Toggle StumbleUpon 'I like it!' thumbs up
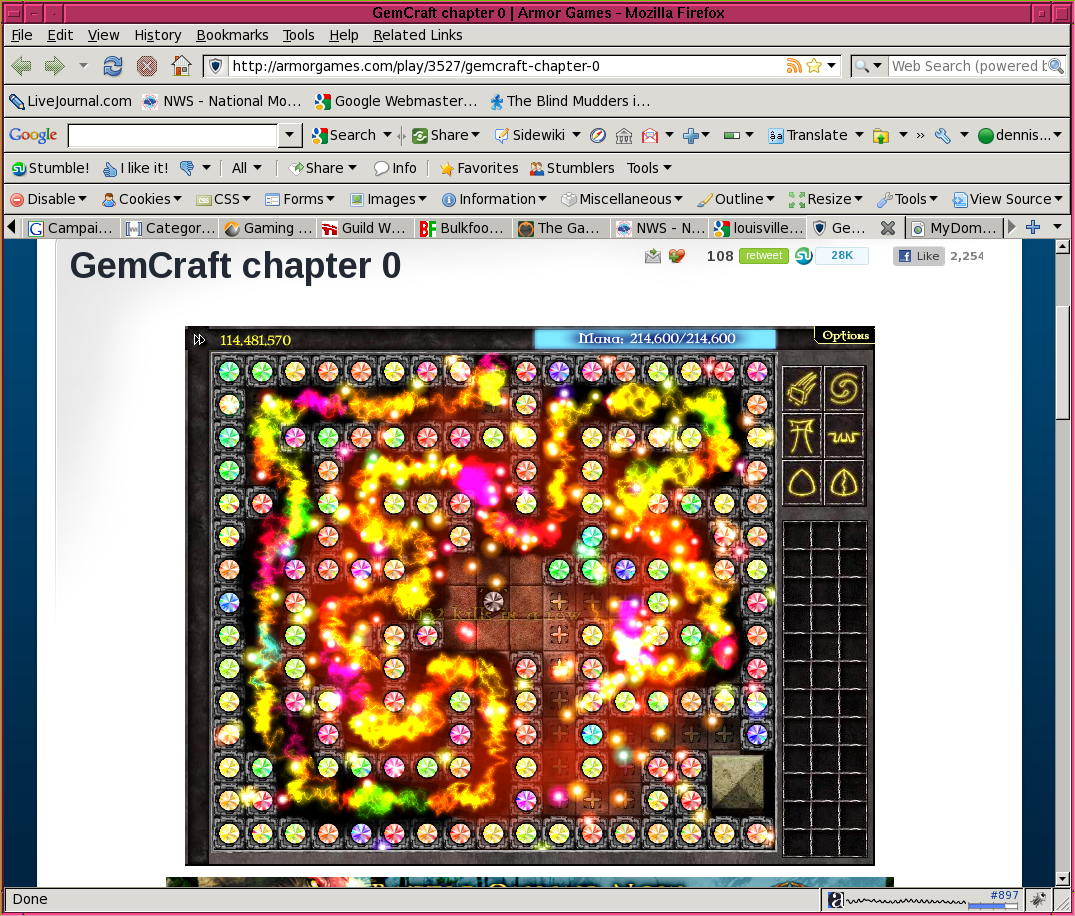The image size is (1075, 916). coord(137,168)
